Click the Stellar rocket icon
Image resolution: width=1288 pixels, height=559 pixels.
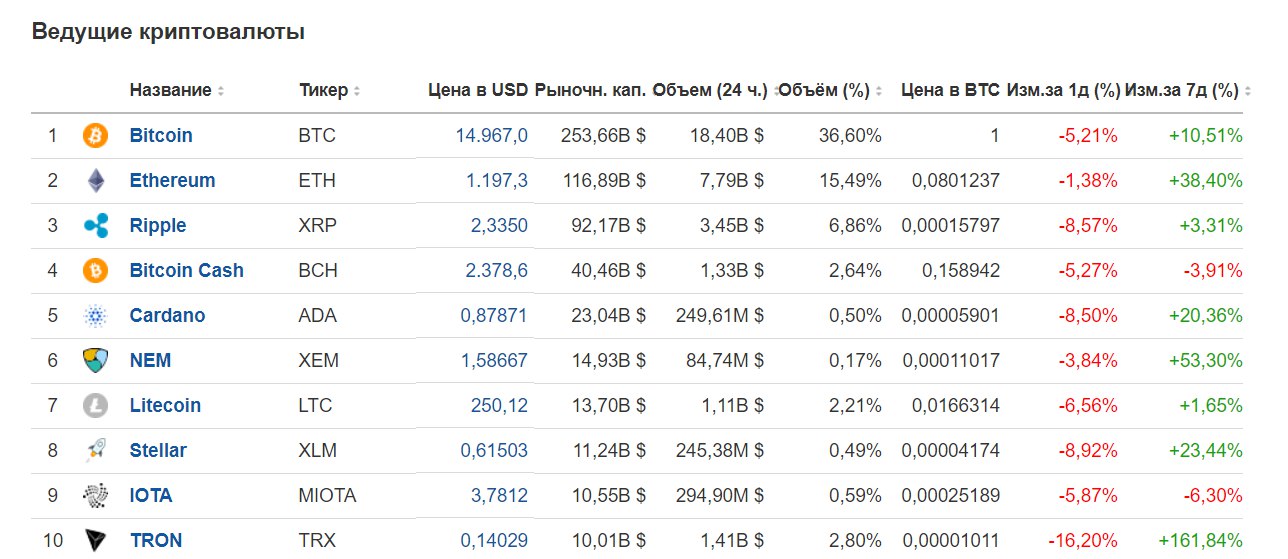[x=95, y=450]
